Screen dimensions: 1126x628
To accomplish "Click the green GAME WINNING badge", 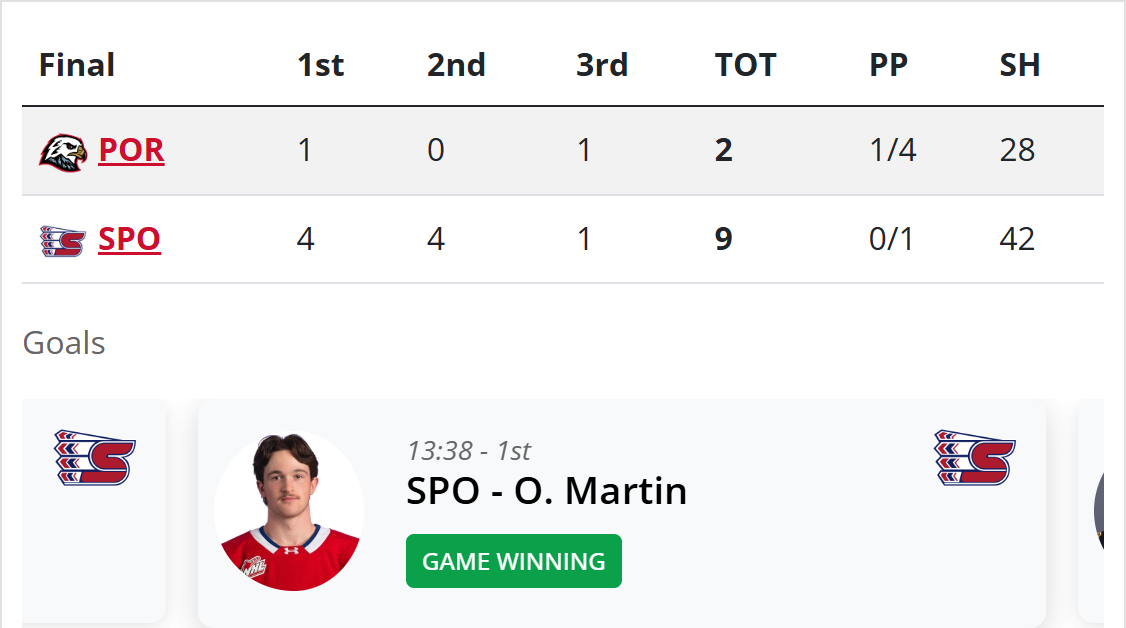I will [513, 561].
